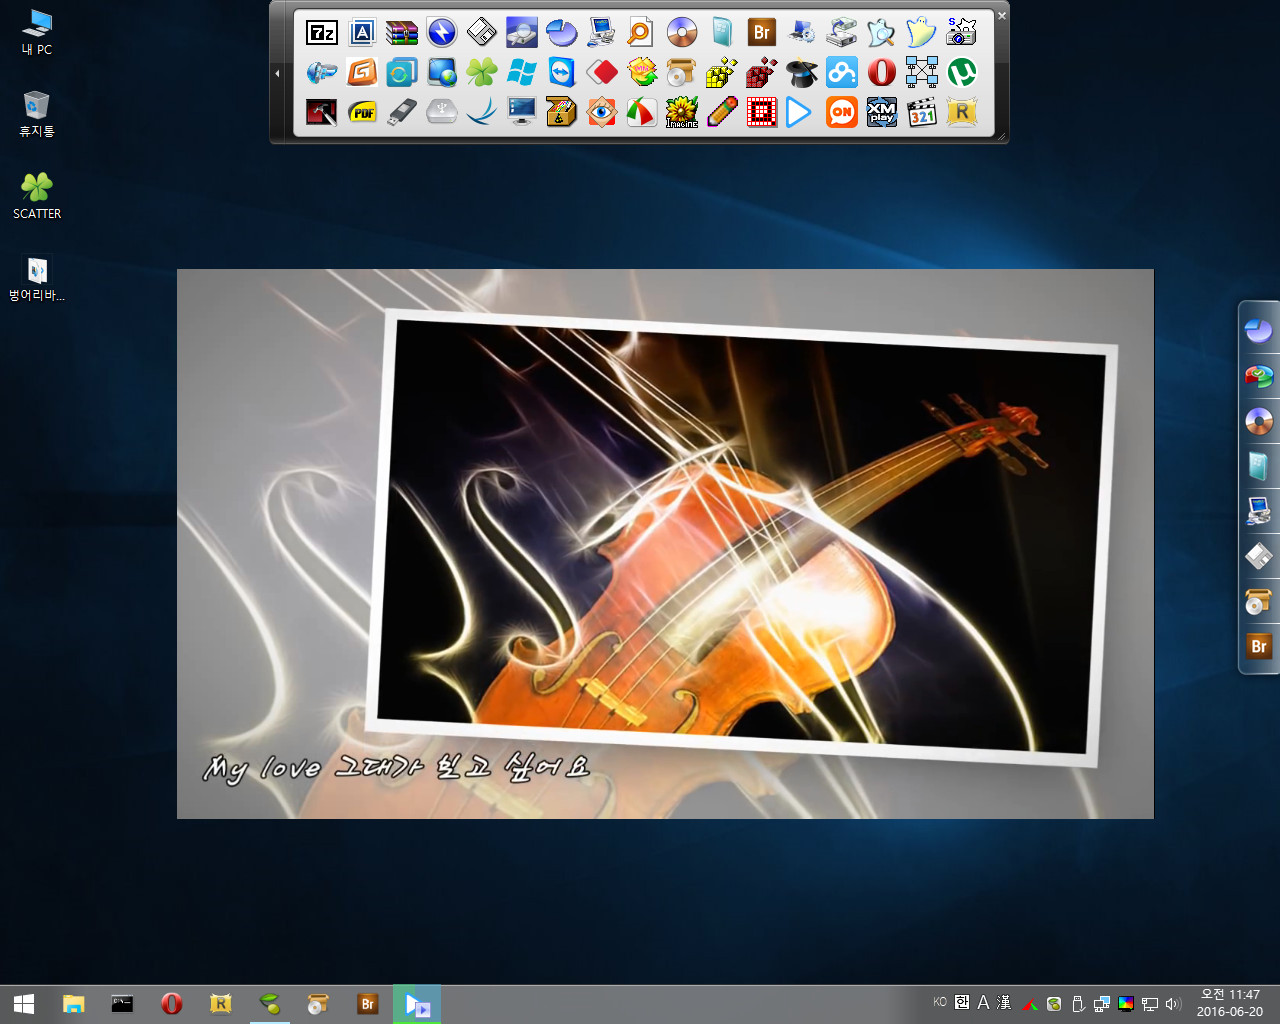
Task: Launch the network diagram icon in dock
Action: [x=922, y=72]
